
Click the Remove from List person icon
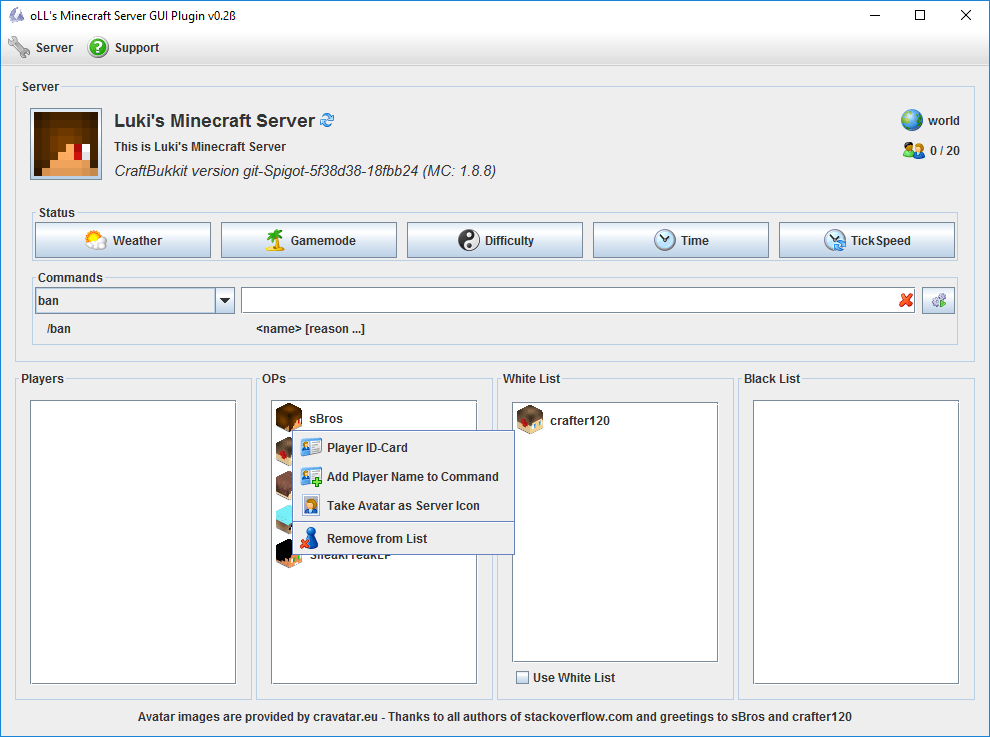click(309, 538)
